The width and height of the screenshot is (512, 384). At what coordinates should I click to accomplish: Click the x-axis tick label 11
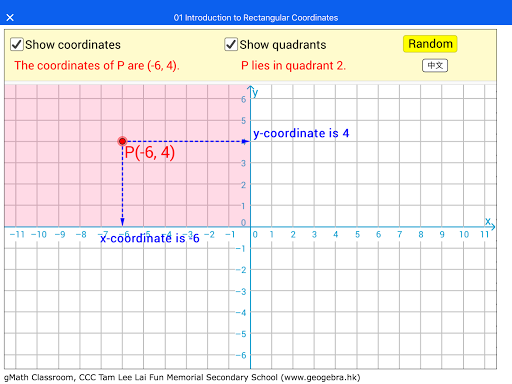(x=485, y=235)
